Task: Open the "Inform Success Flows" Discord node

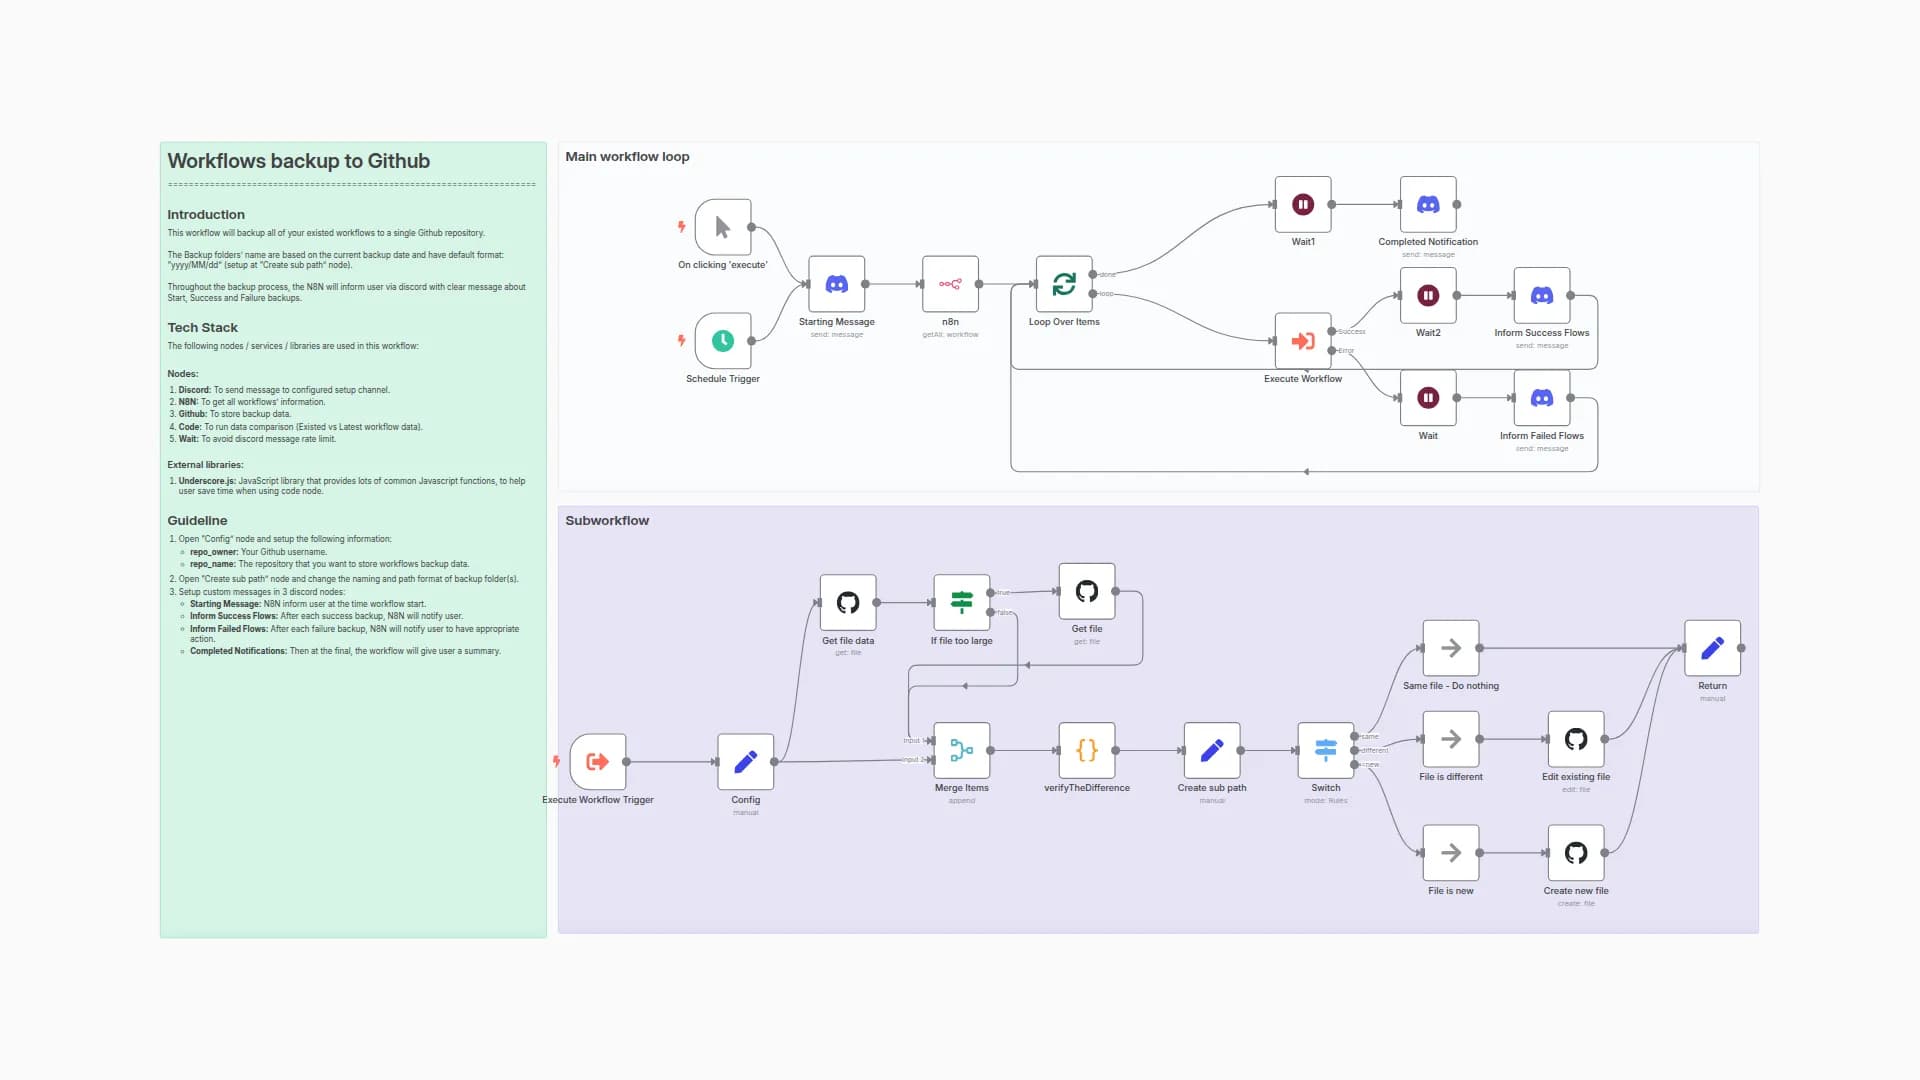Action: tap(1541, 297)
